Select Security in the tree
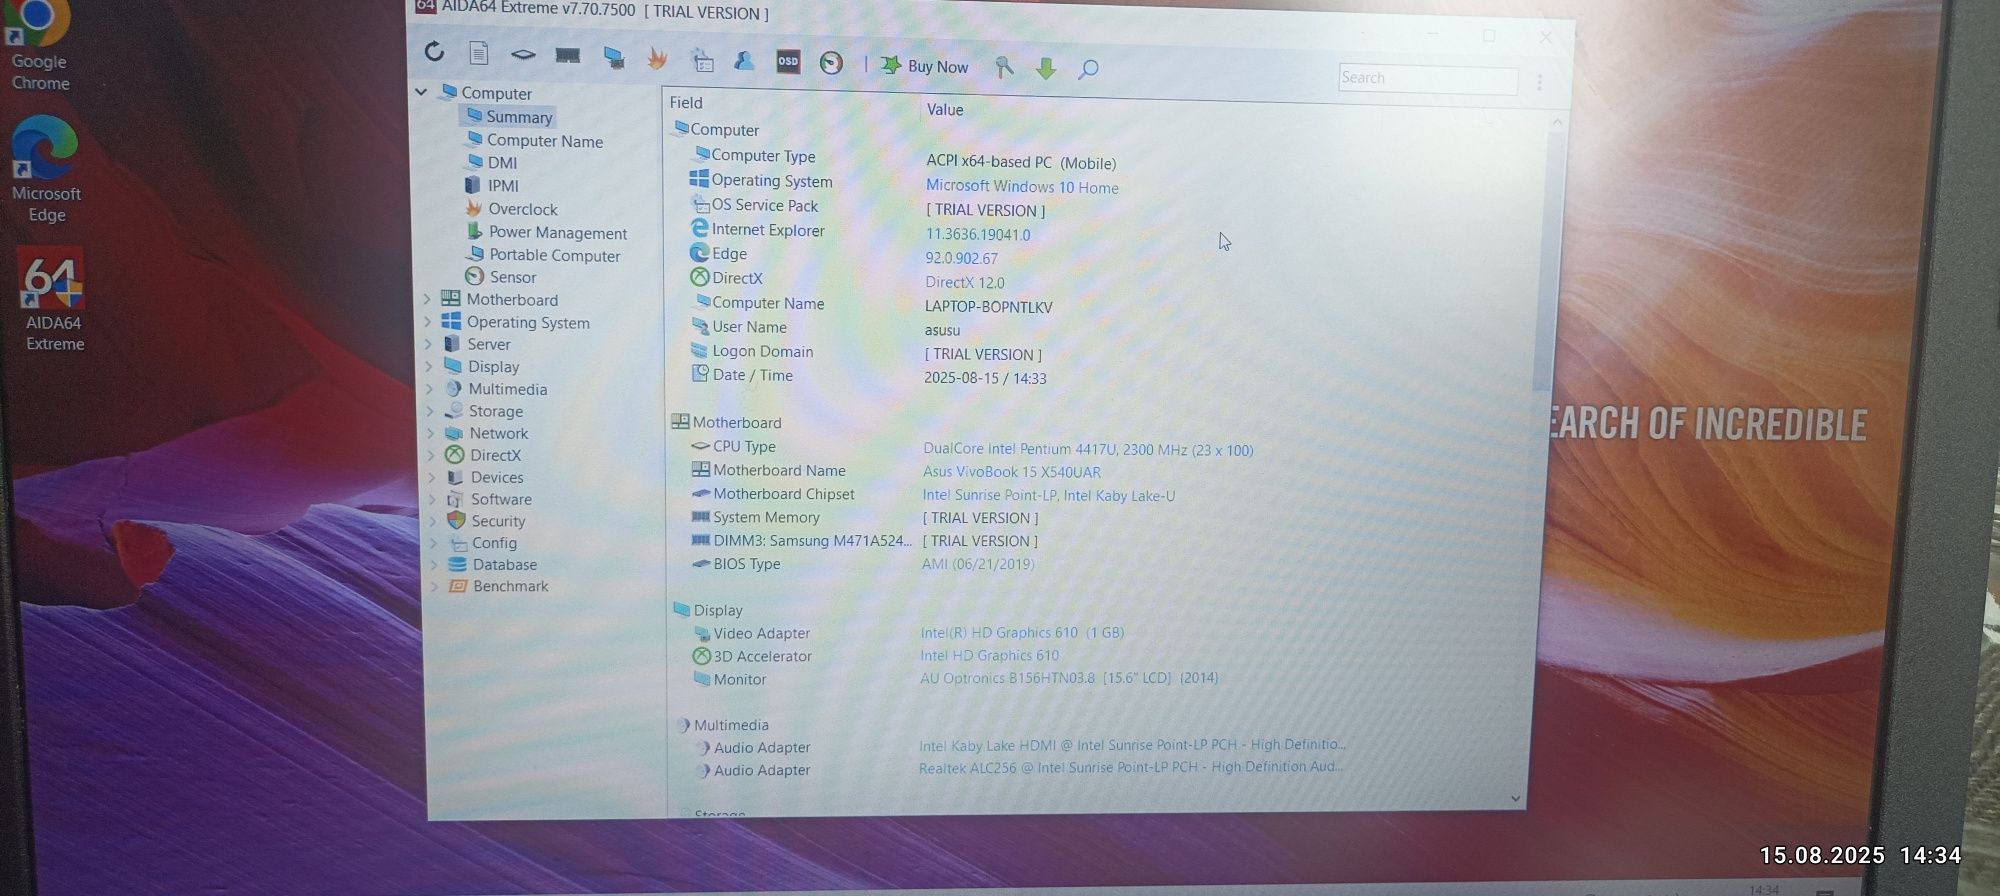This screenshot has height=896, width=2000. coord(498,522)
